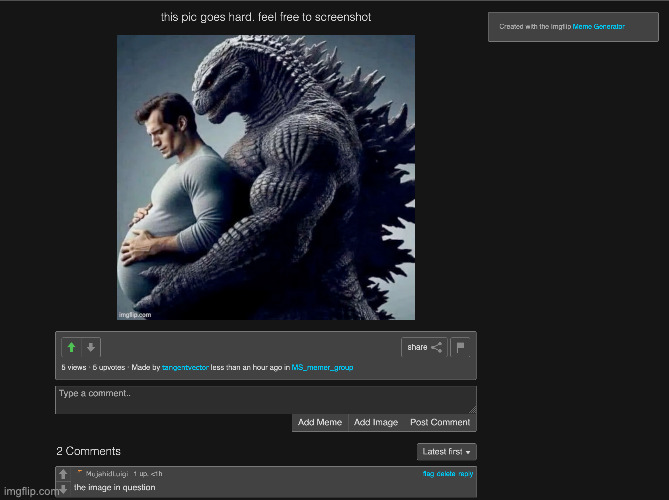Open the Meme Generator link
The width and height of the screenshot is (669, 500).
click(599, 26)
